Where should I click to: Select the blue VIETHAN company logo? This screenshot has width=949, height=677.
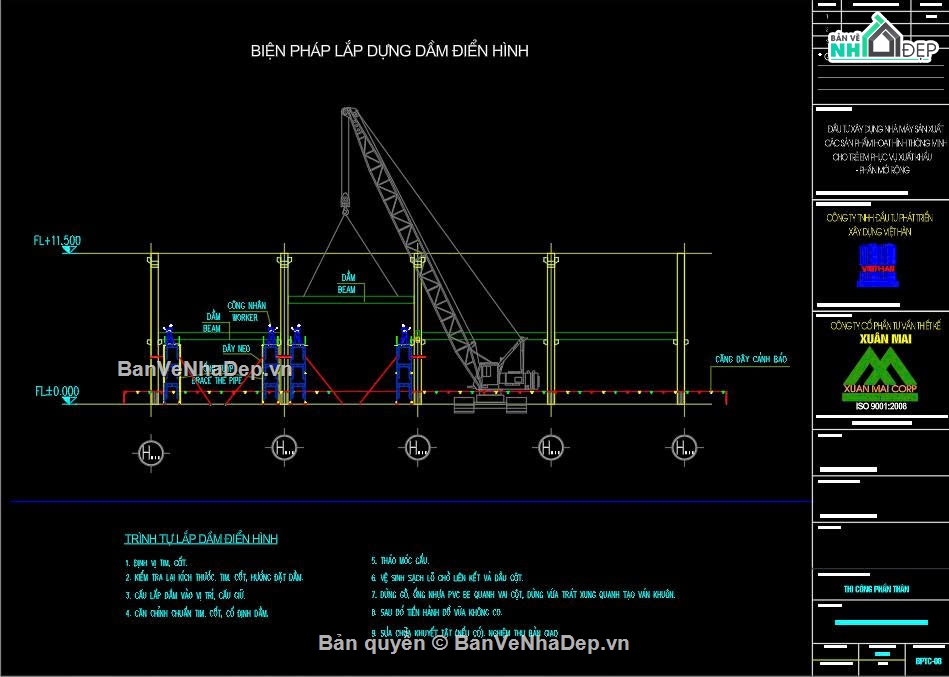click(878, 266)
